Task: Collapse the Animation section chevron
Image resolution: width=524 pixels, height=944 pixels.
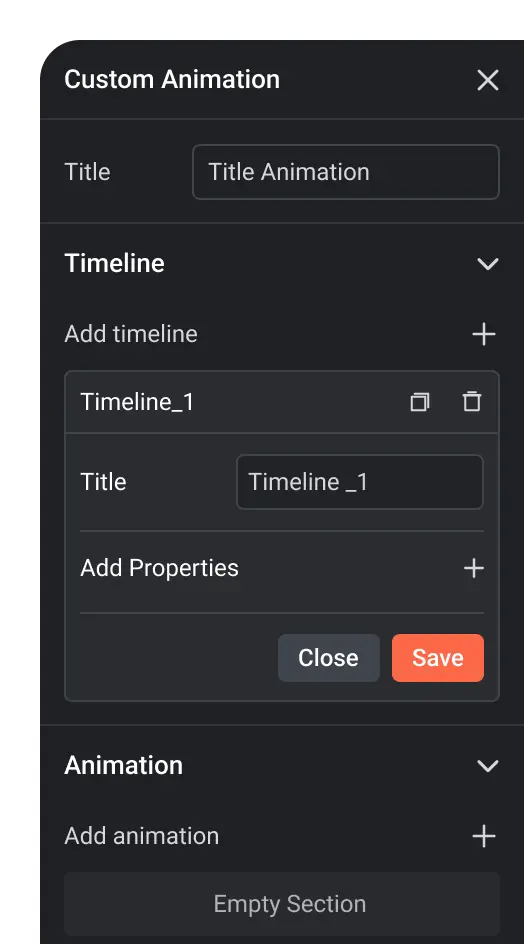Action: coord(487,766)
